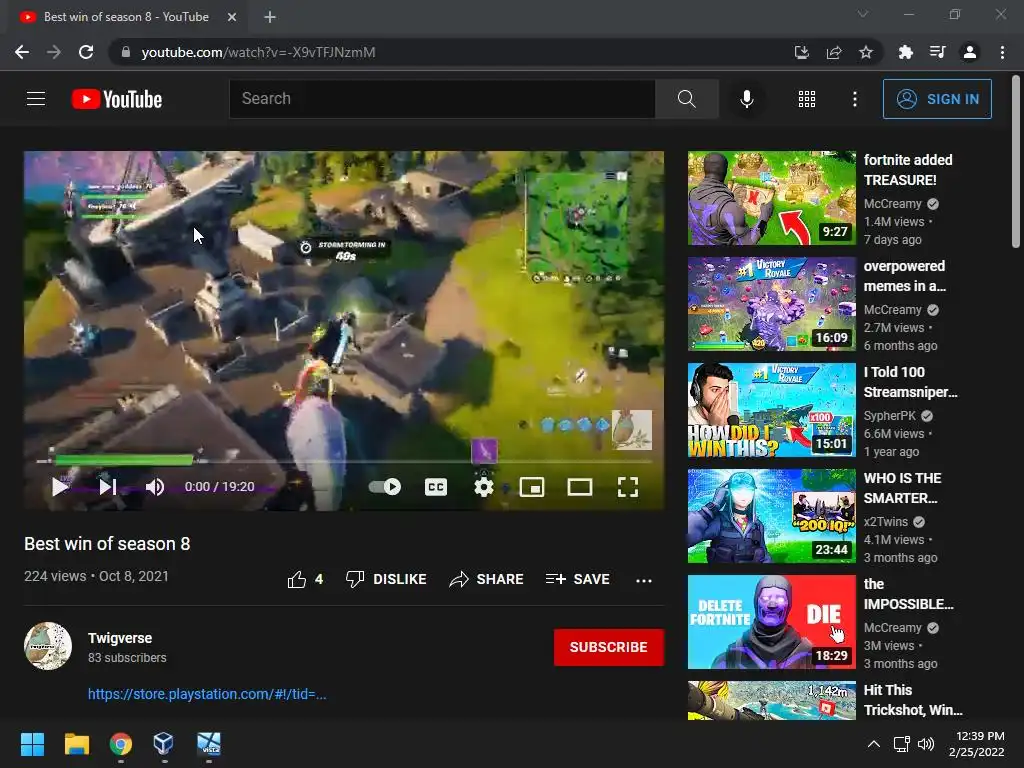Open the SHARE dialog
This screenshot has width=1024, height=768.
487,579
